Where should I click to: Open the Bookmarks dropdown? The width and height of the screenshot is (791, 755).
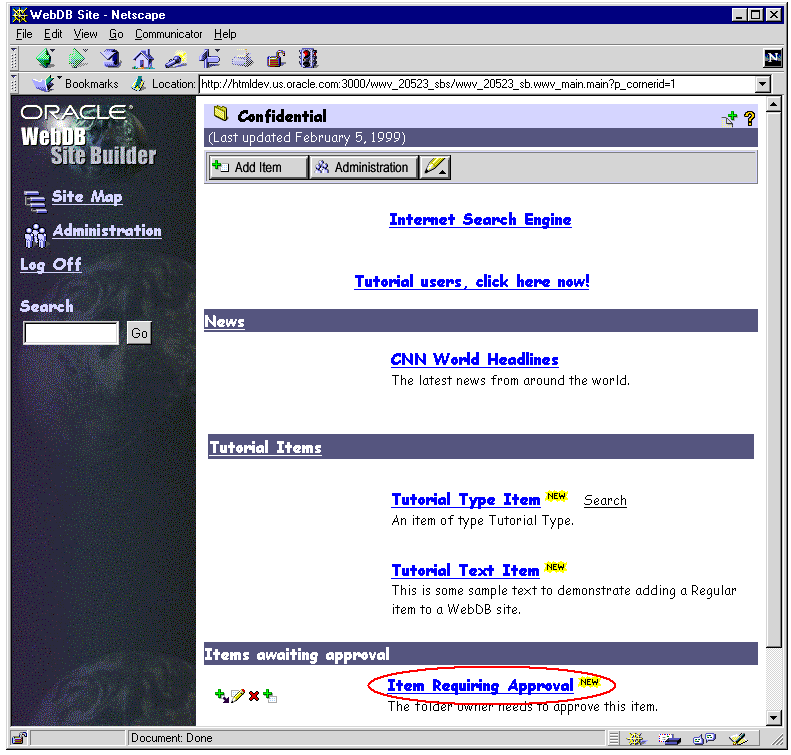77,85
